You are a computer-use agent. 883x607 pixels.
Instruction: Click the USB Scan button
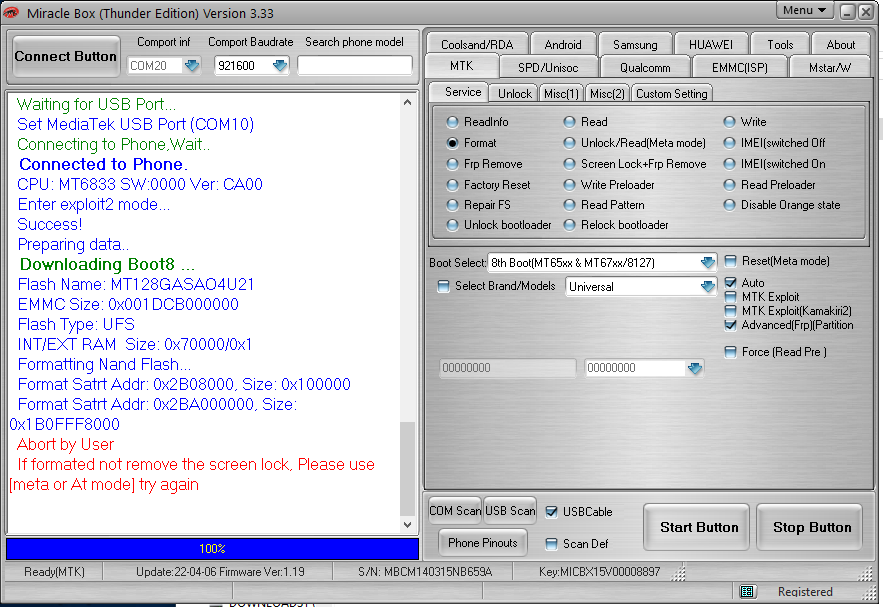click(x=510, y=511)
